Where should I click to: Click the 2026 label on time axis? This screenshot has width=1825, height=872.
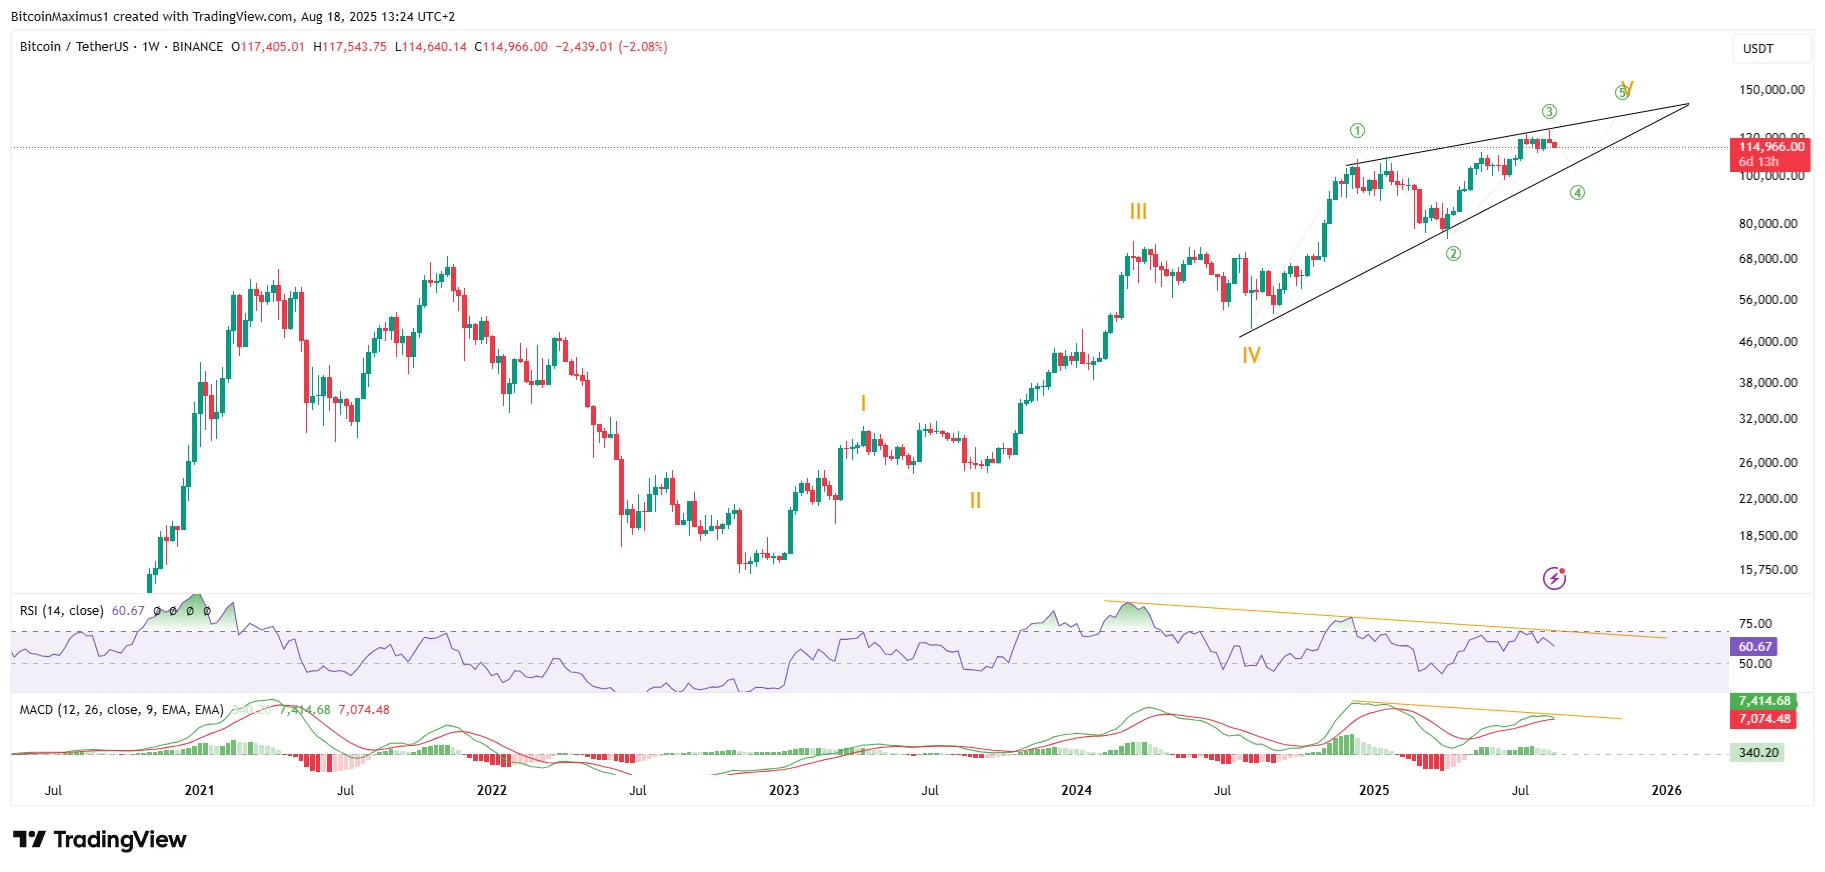point(1666,790)
